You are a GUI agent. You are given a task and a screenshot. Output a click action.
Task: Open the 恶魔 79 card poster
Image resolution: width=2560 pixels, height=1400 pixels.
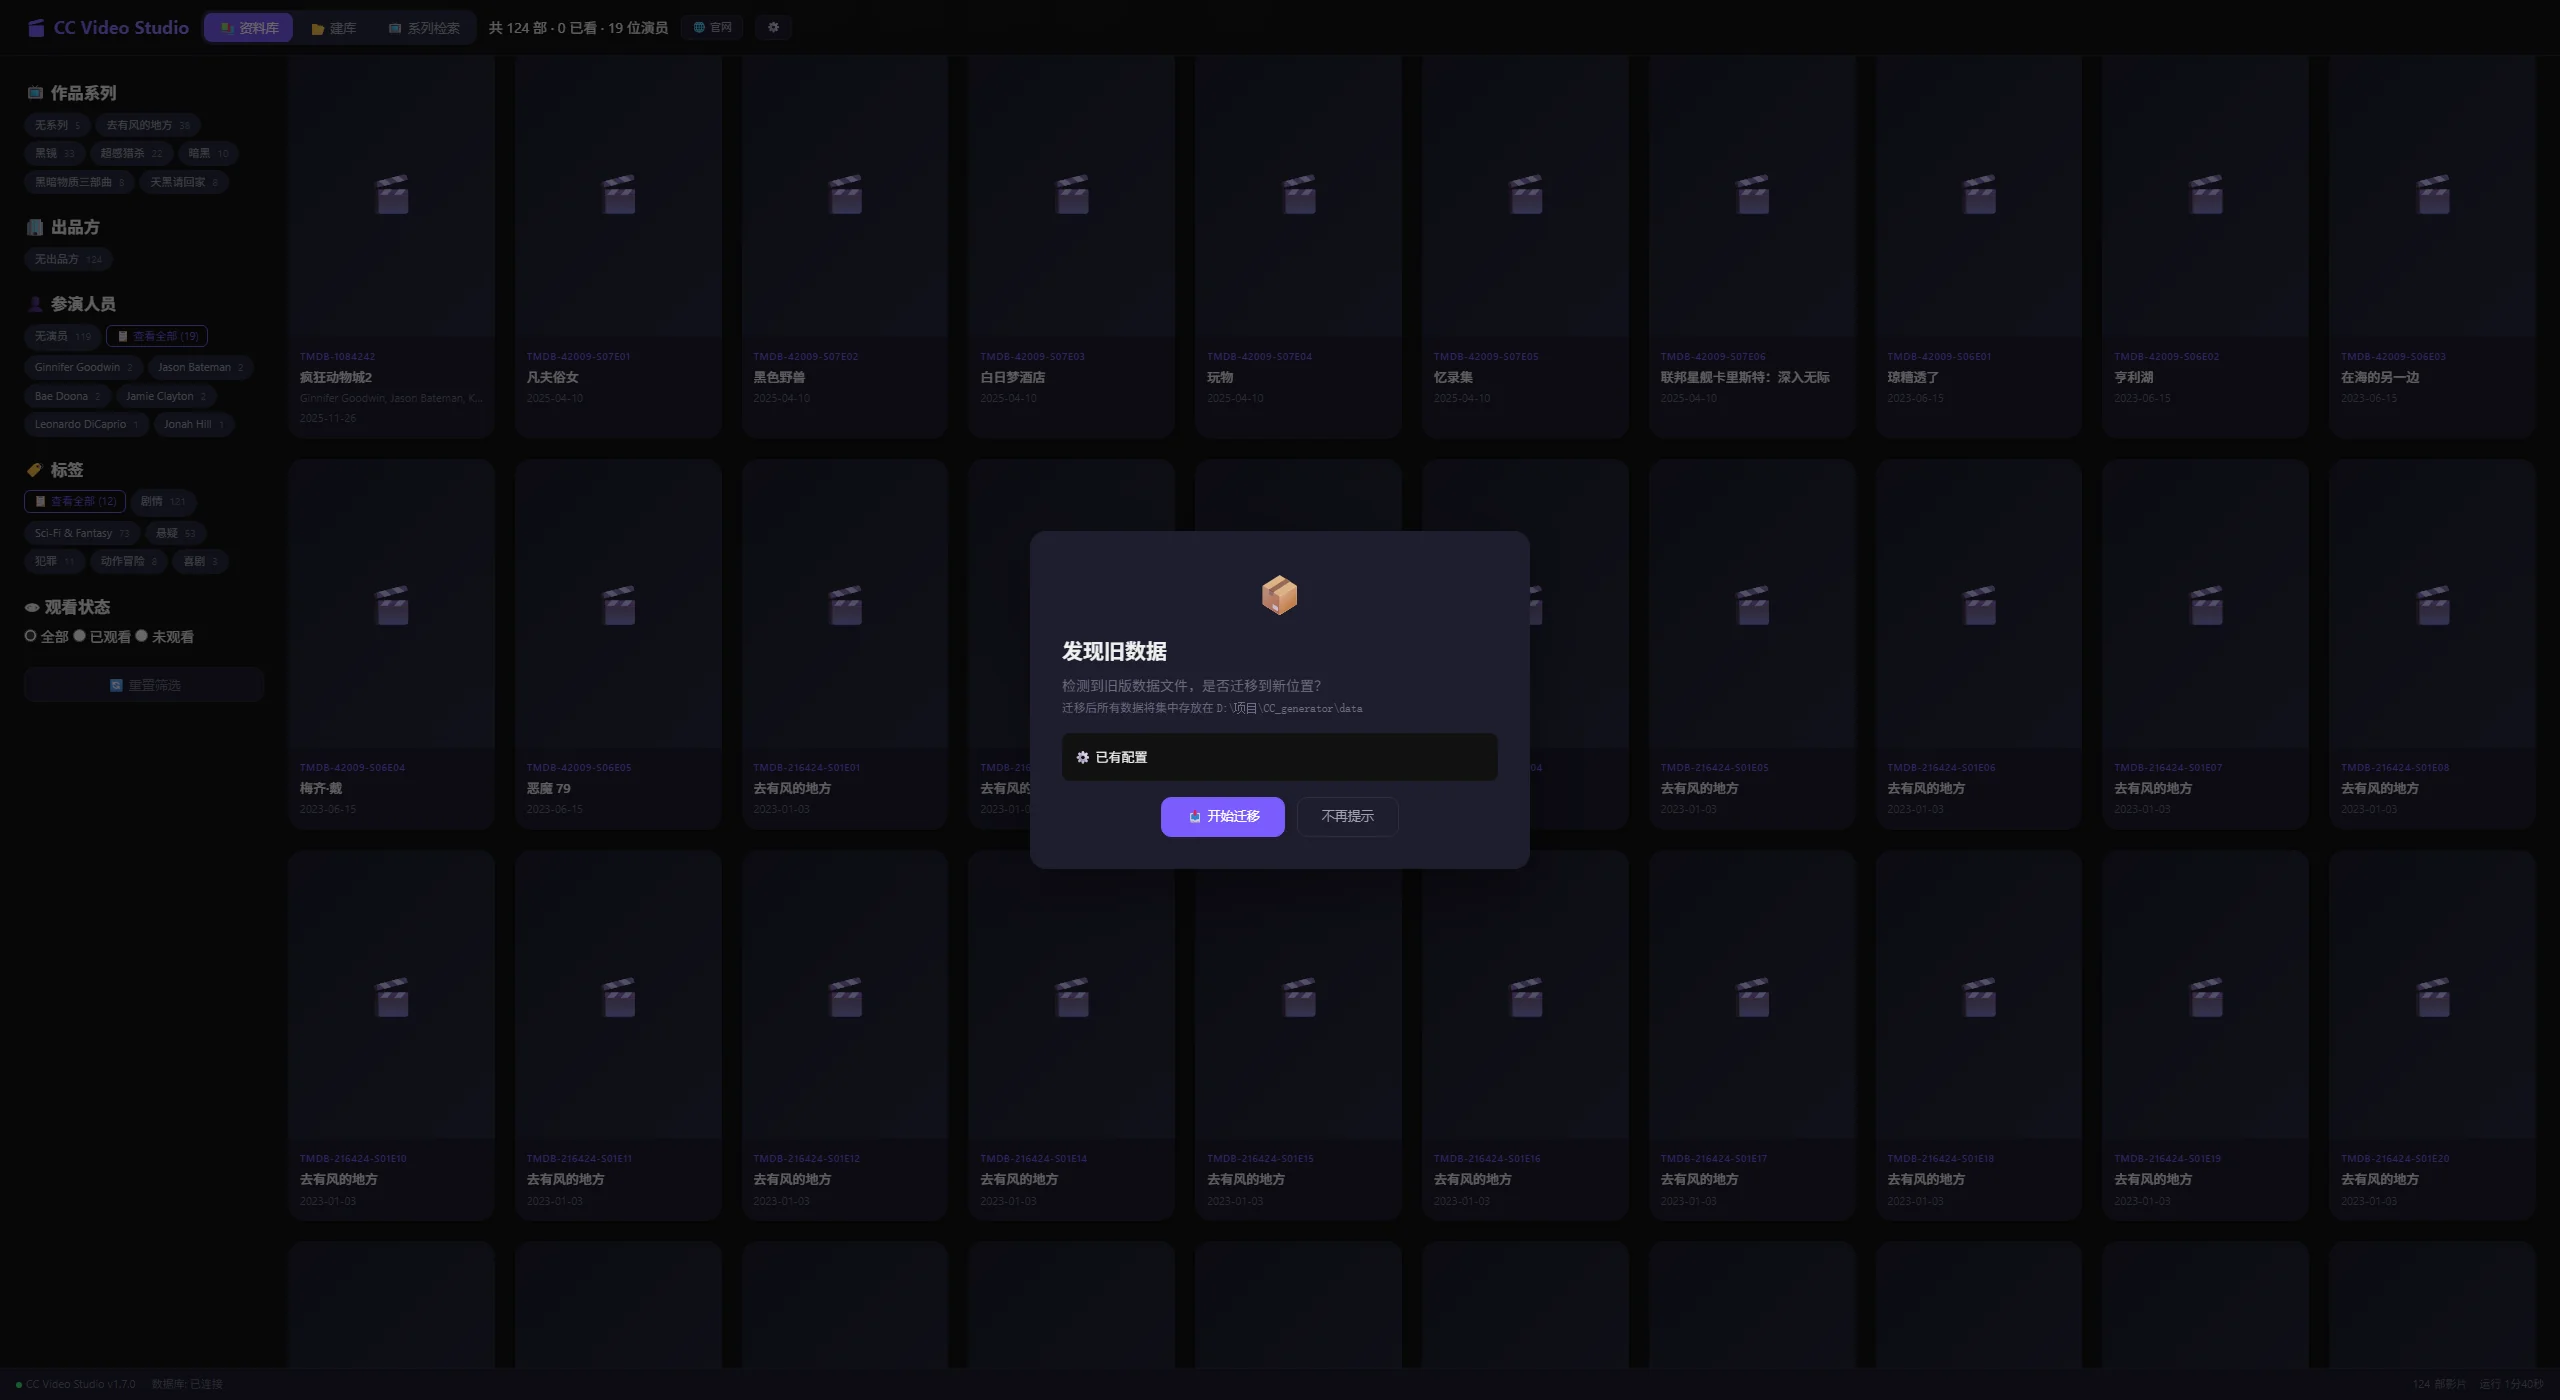[618, 604]
